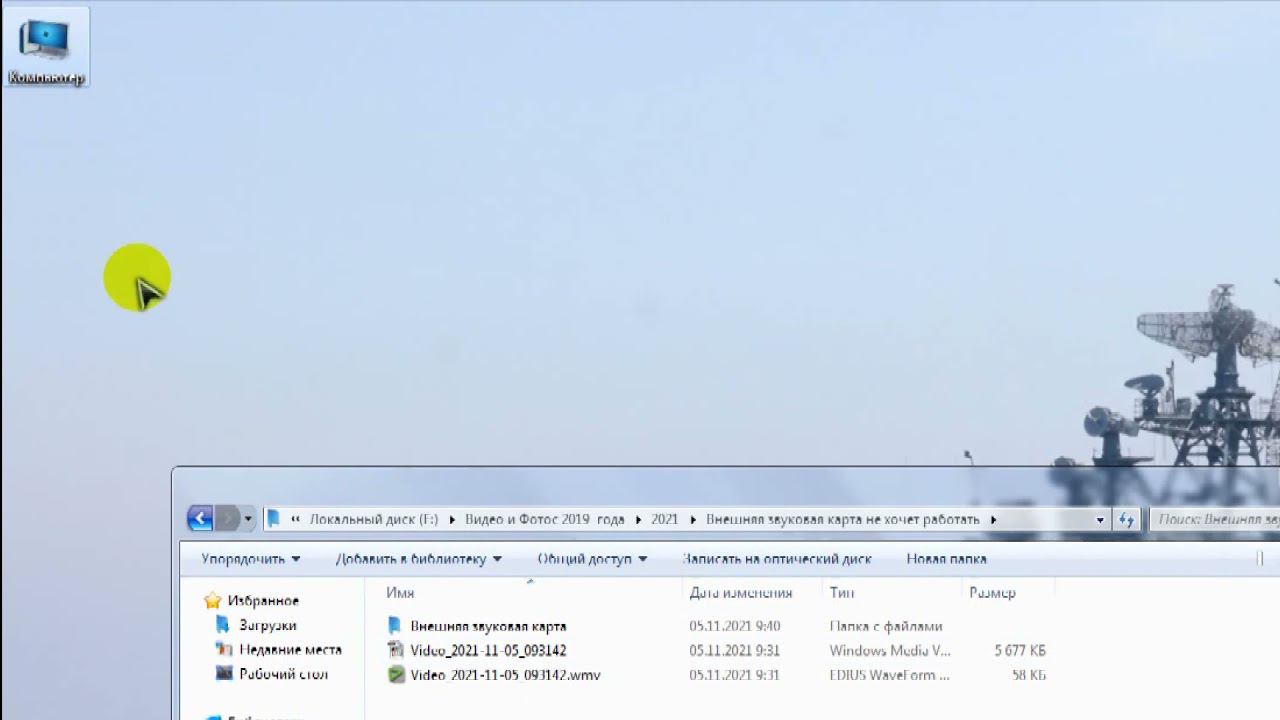Open the recent locations dropdown beside the nav arrows

[x=248, y=519]
